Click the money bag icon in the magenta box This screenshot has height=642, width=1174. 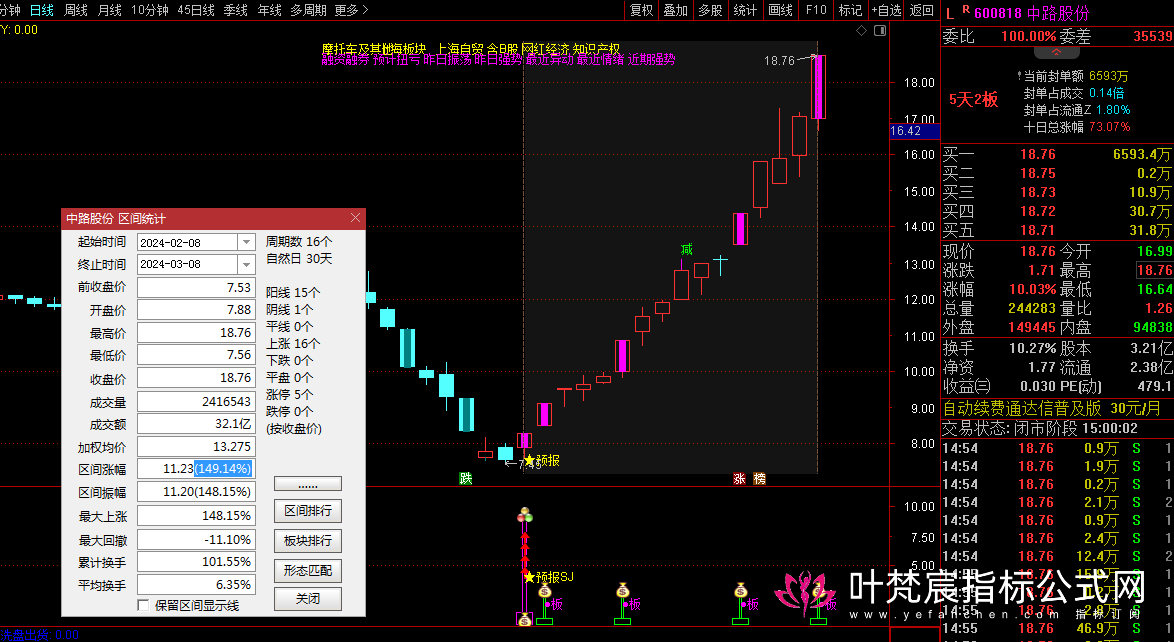pyautogui.click(x=524, y=620)
